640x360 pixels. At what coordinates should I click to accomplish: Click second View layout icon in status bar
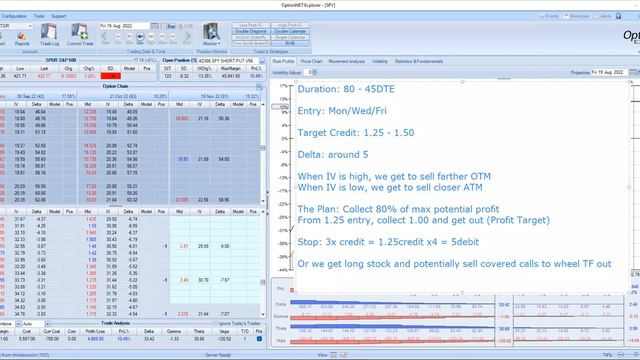pos(343,355)
